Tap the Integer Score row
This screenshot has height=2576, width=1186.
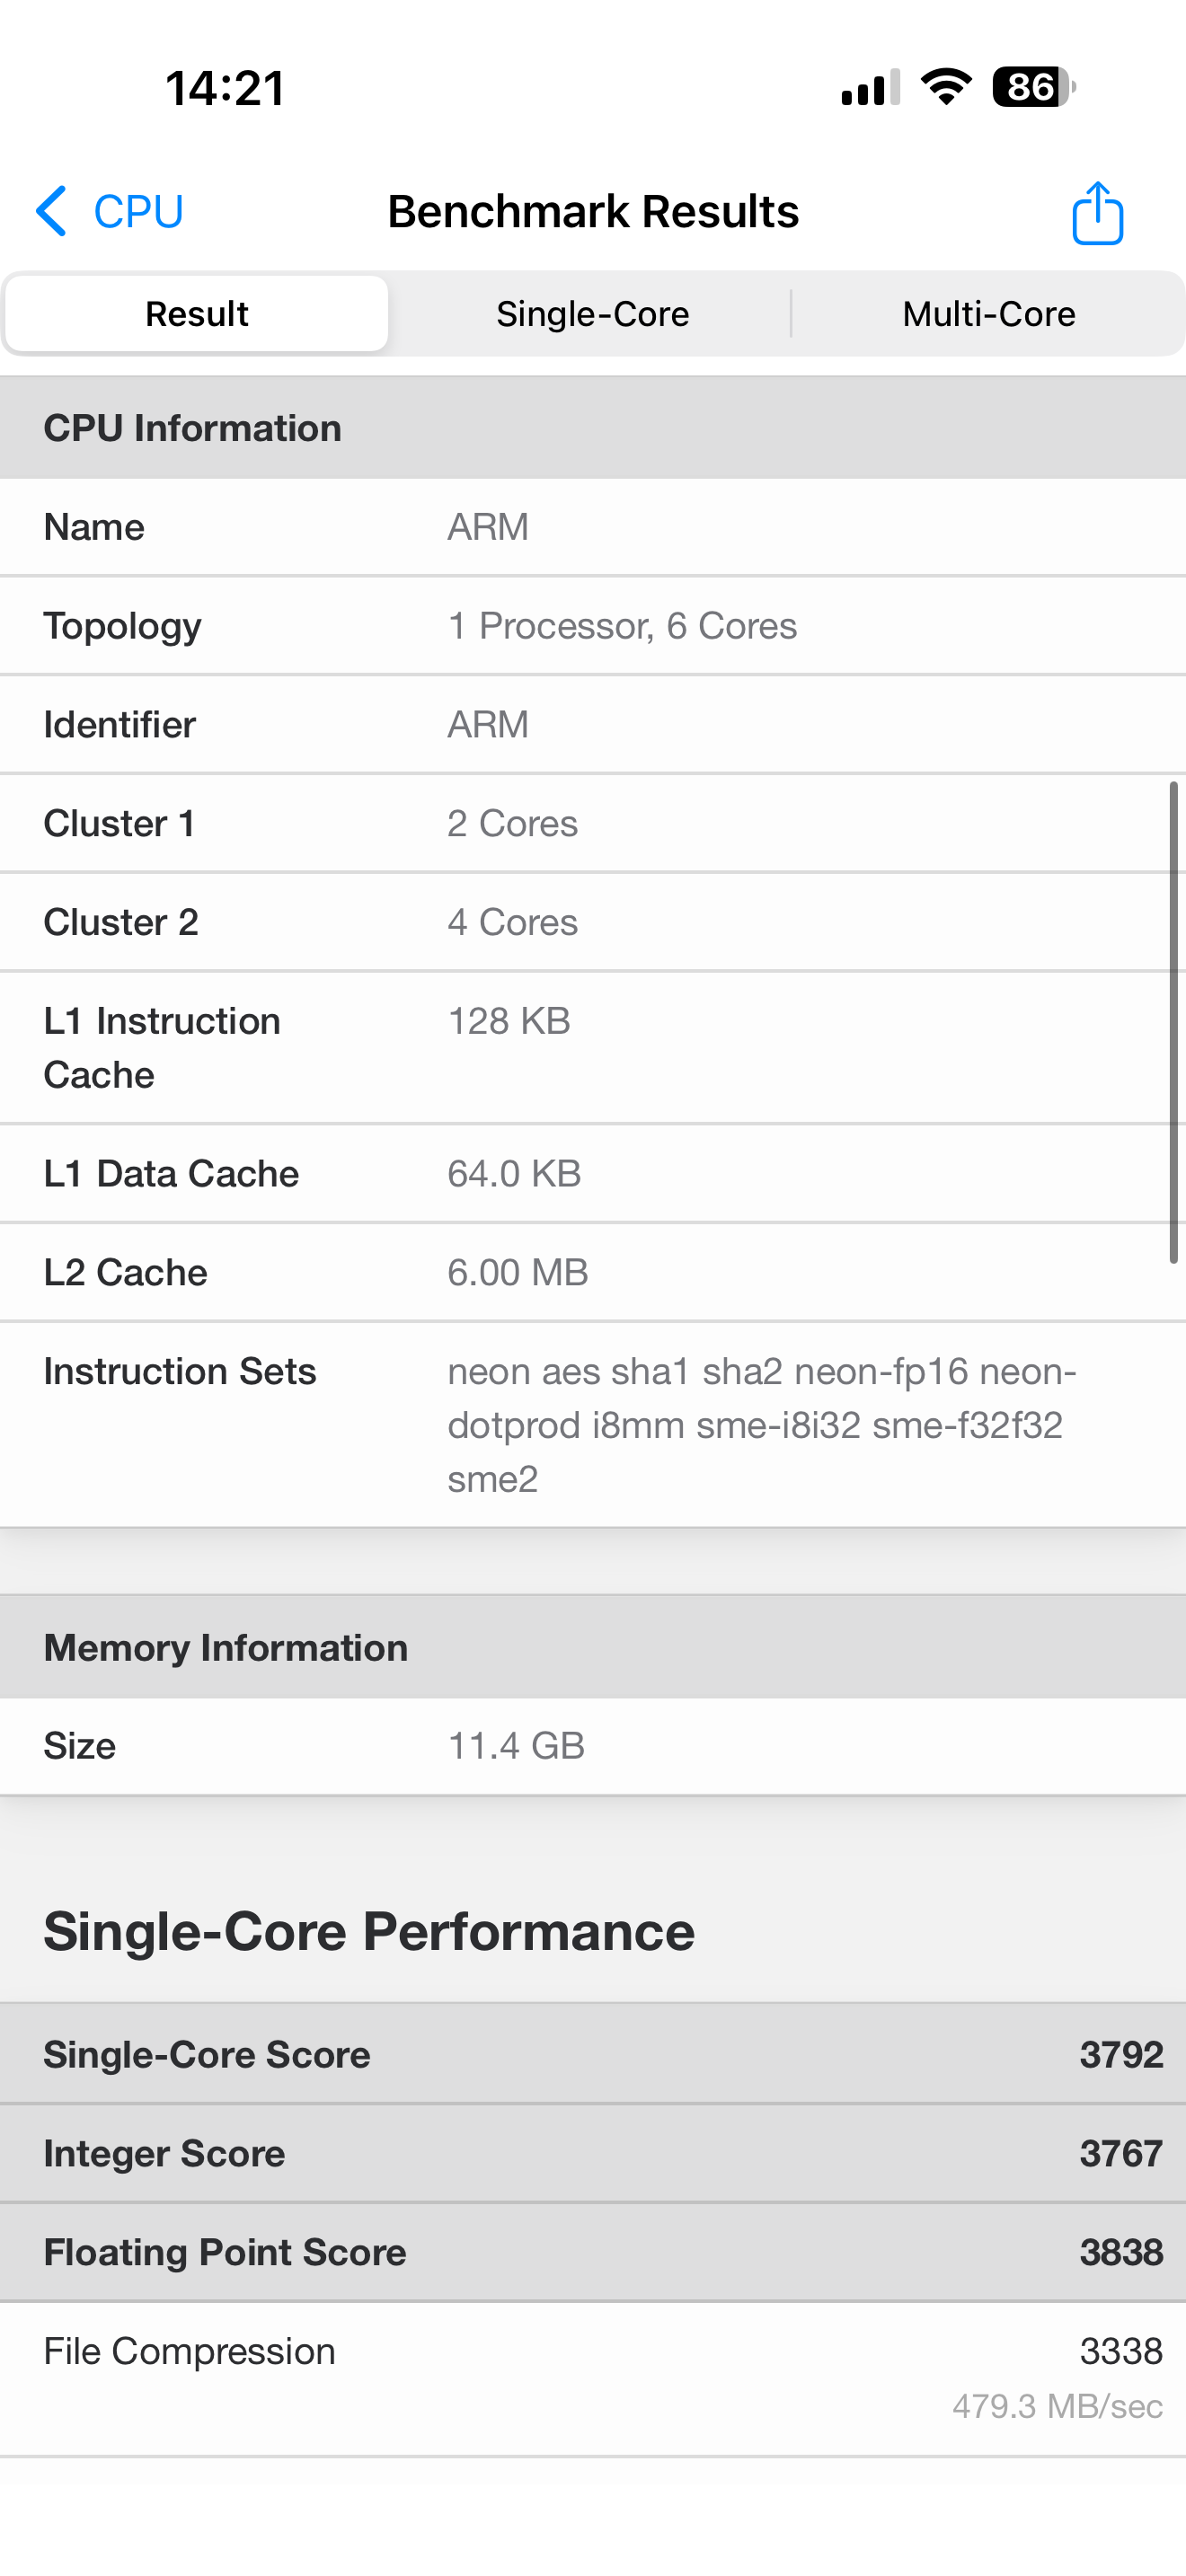593,2153
